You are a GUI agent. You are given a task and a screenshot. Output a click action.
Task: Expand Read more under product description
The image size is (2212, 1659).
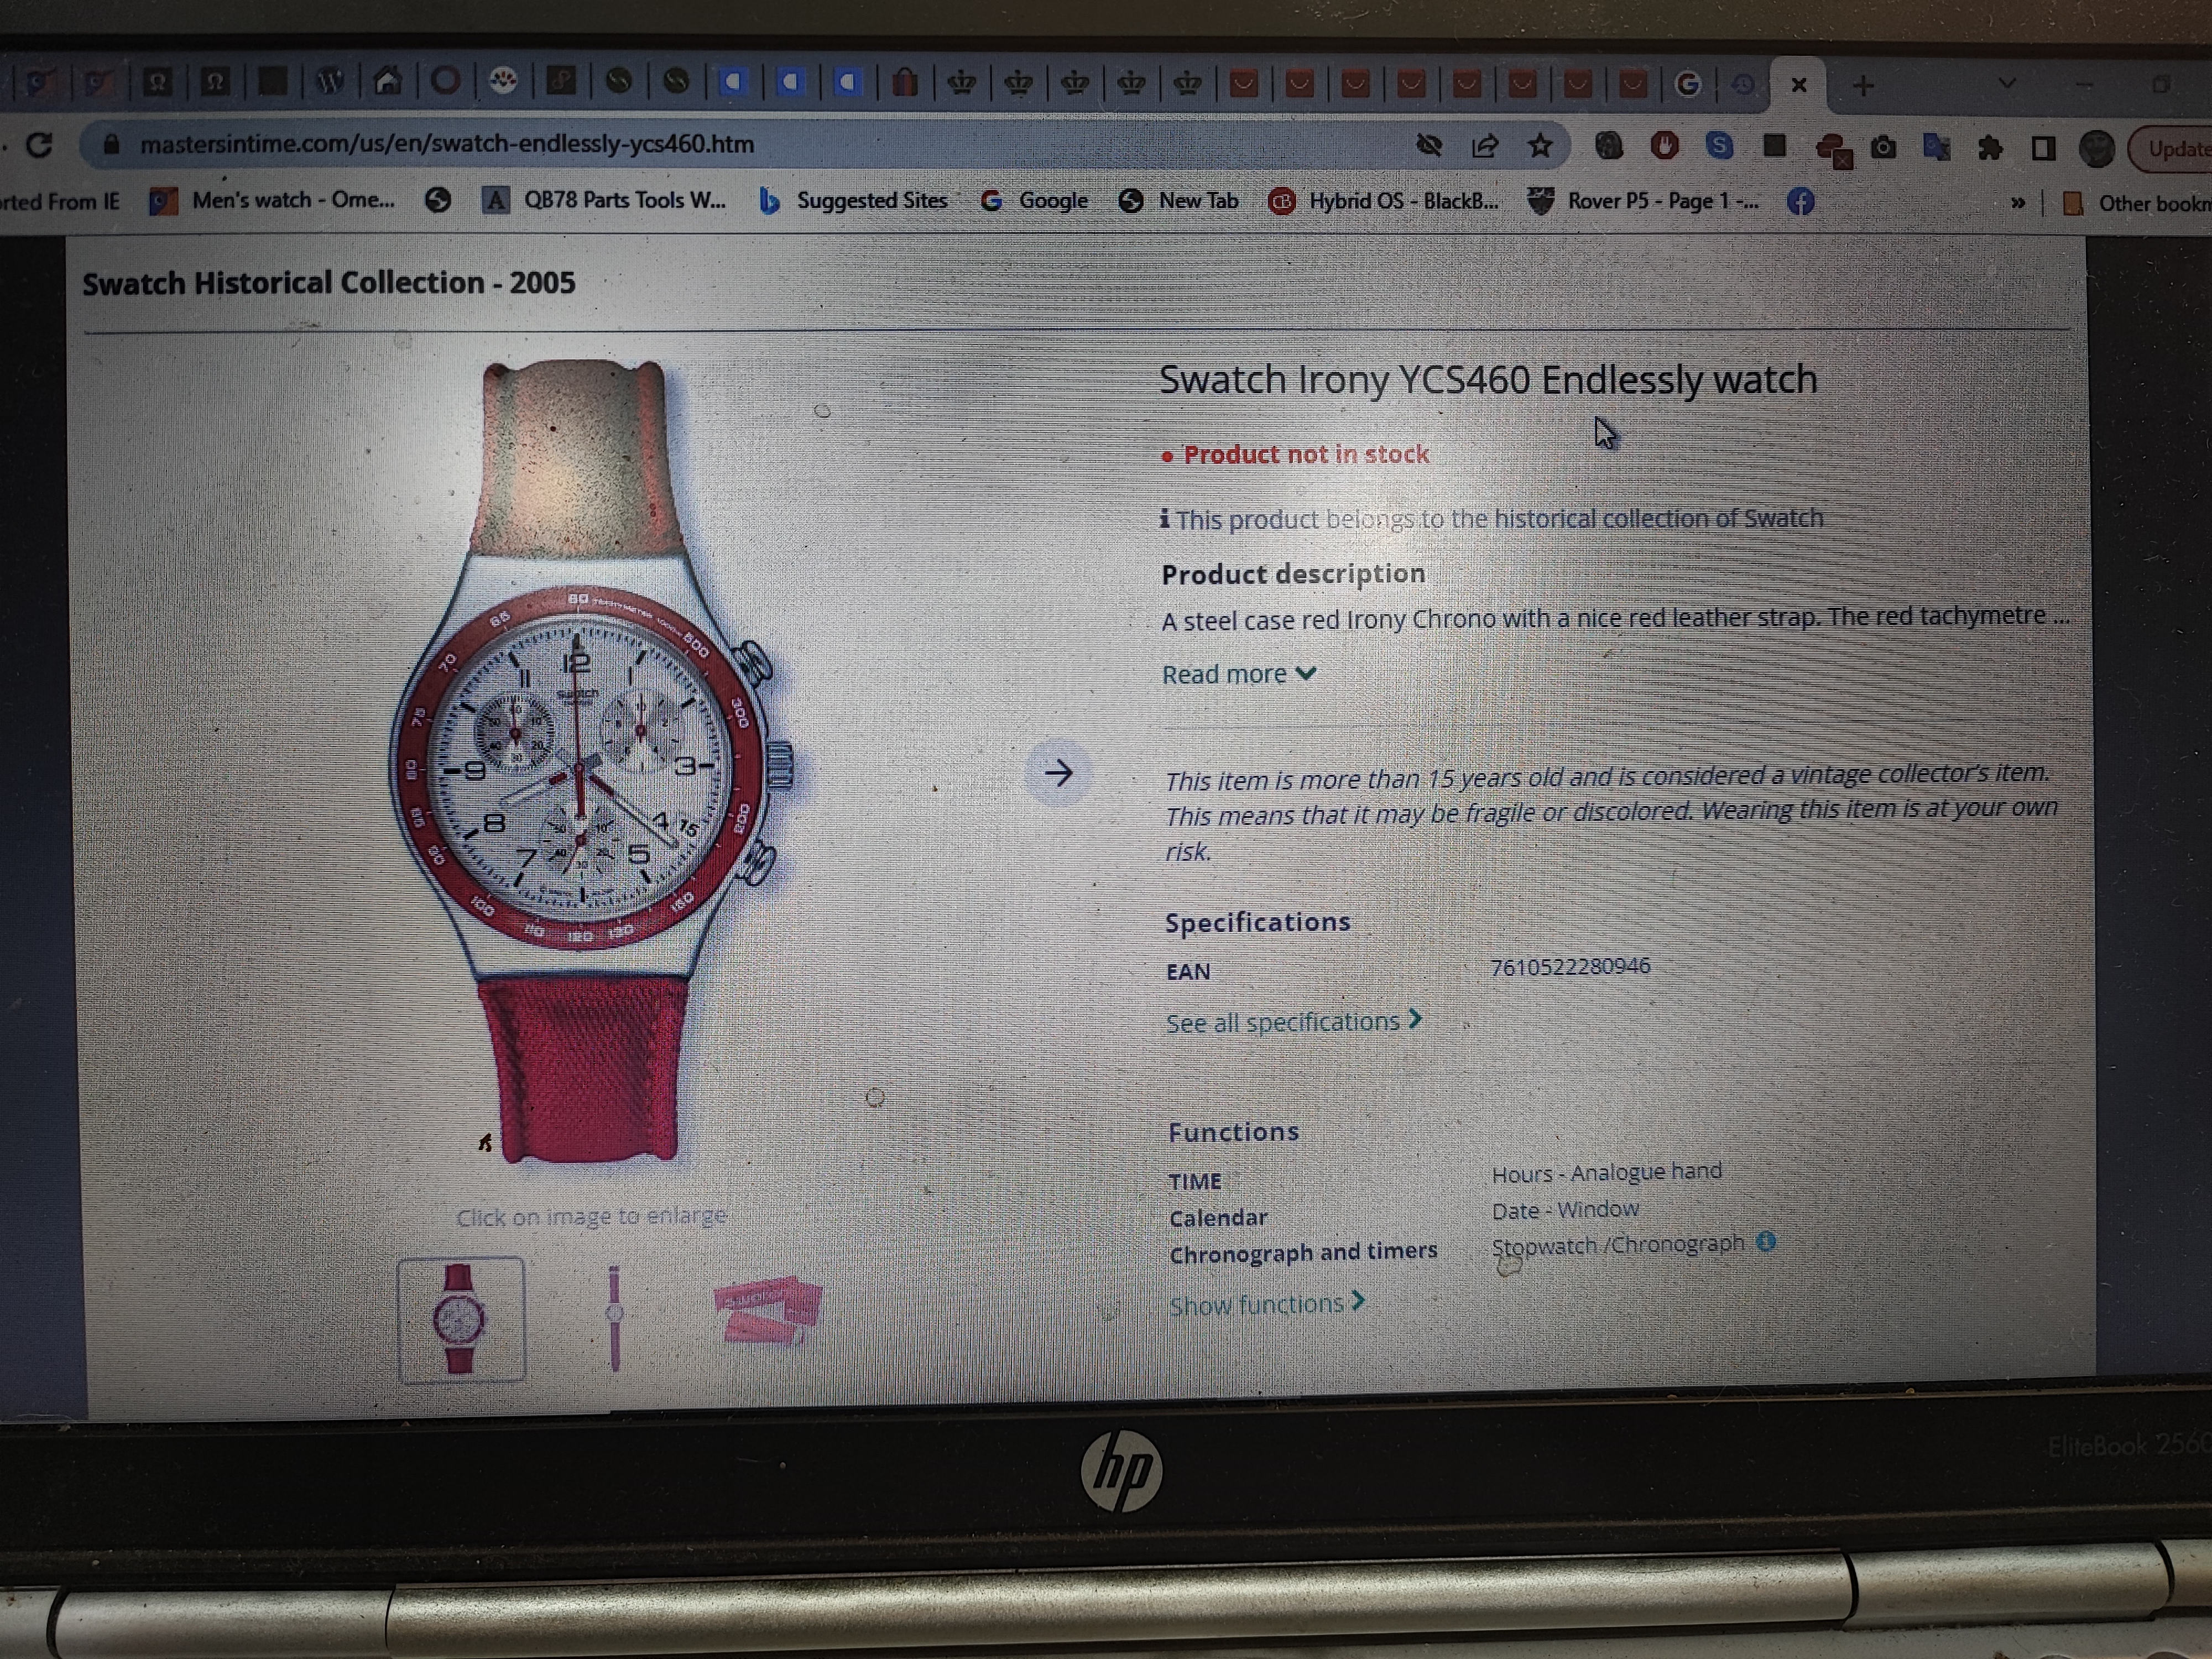(1238, 675)
